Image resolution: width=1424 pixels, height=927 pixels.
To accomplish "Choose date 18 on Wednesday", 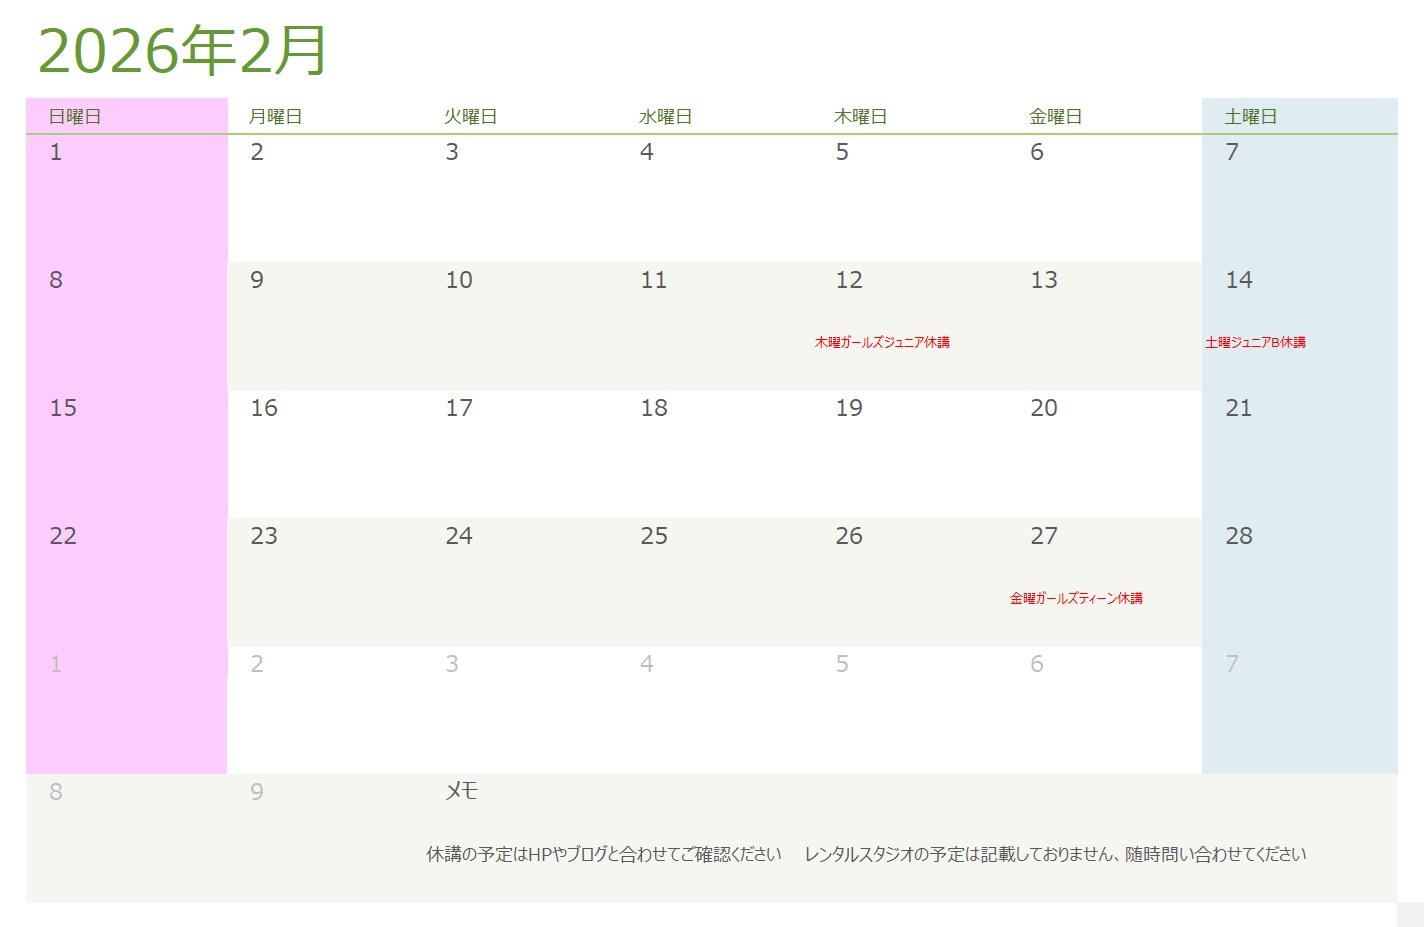I will (x=654, y=408).
